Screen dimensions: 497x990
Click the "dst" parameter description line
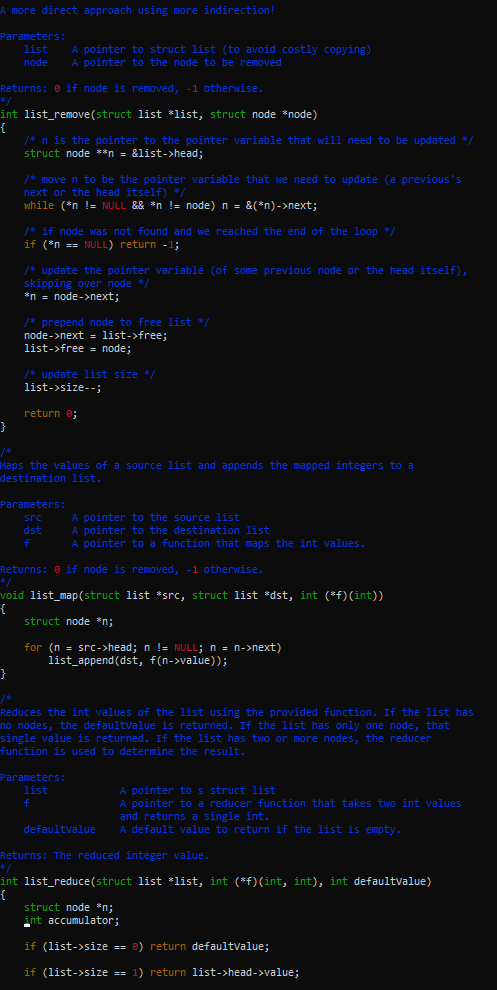tap(147, 530)
